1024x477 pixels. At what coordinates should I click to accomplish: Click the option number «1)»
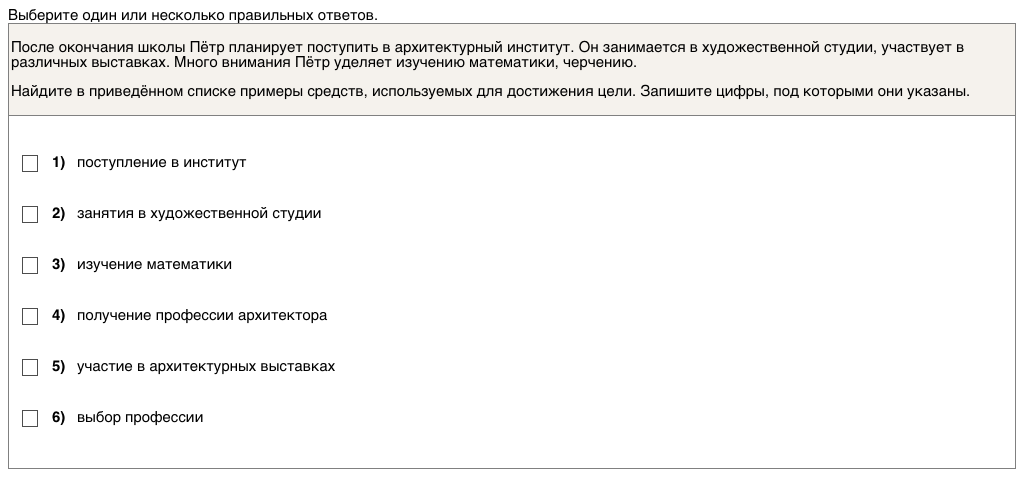point(58,162)
